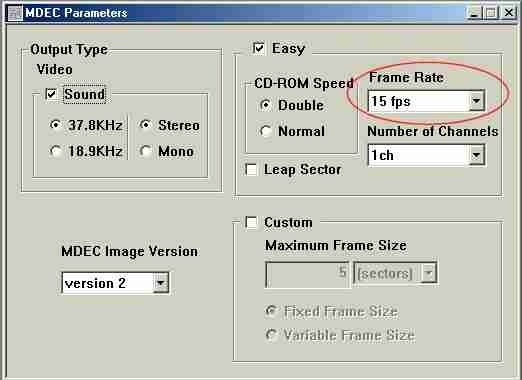Click the Frame Rate label
522x380 pixels.
click(x=406, y=77)
